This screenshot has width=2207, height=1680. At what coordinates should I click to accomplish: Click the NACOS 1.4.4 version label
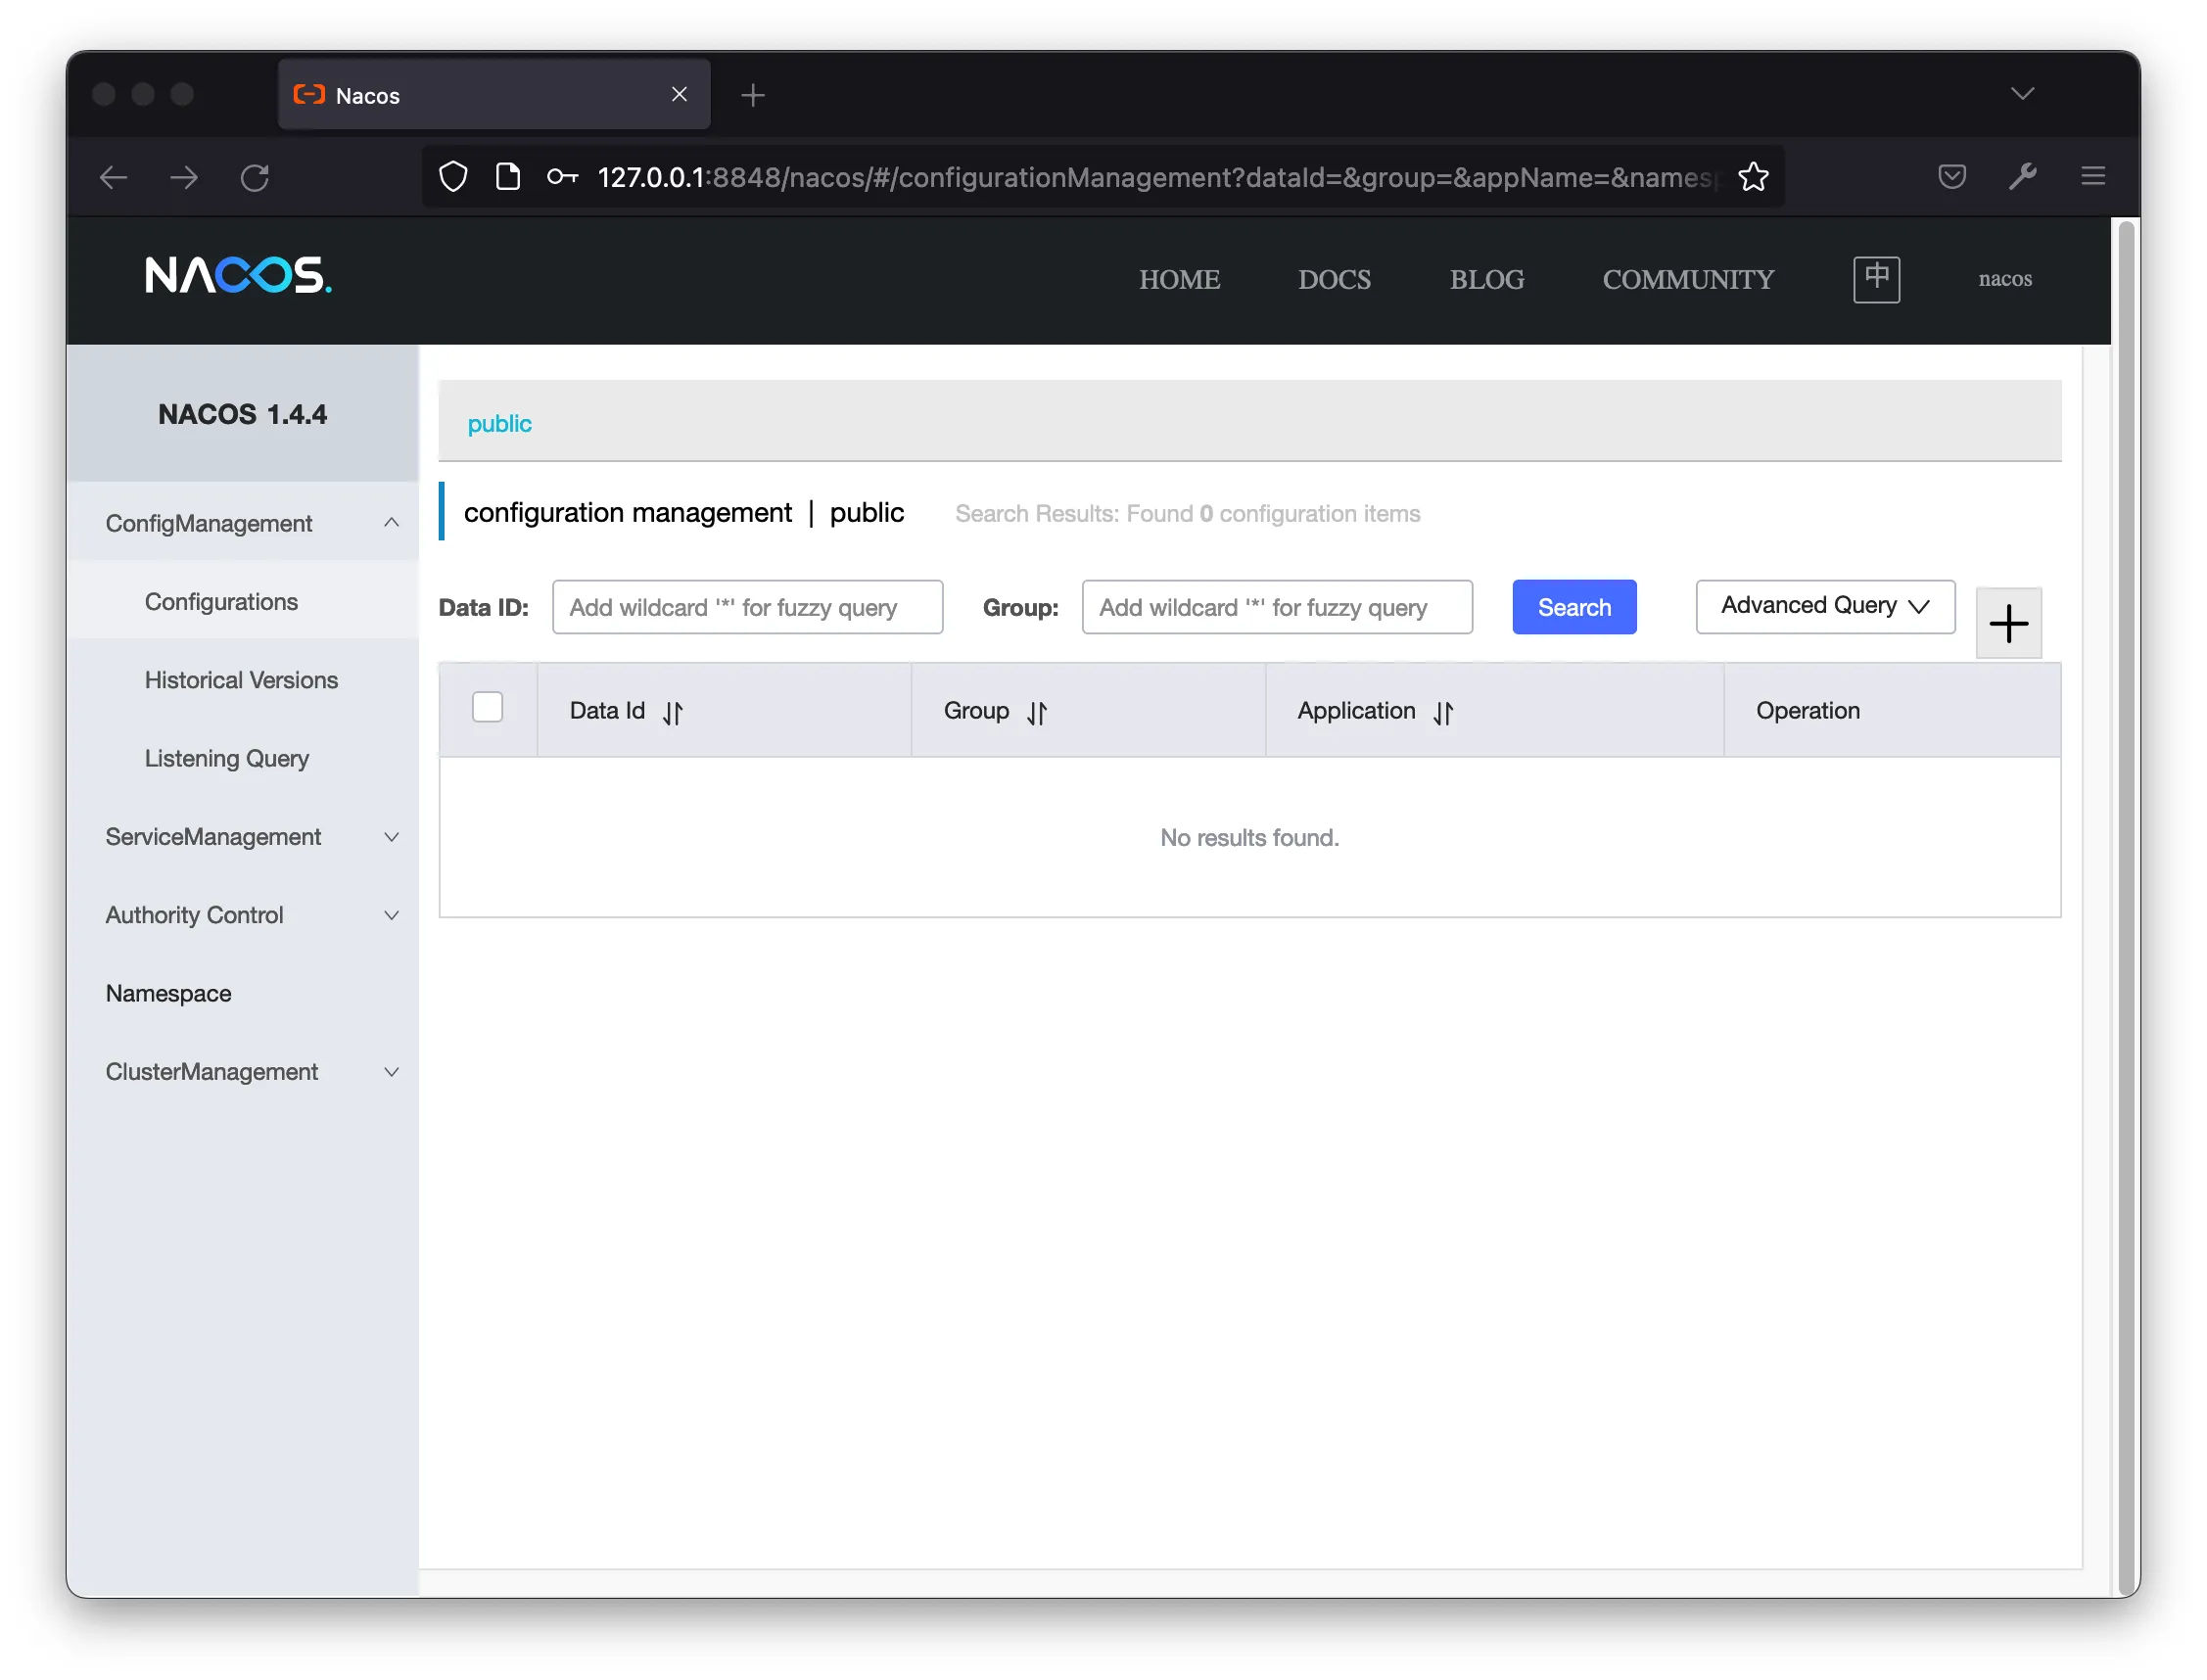coord(242,414)
